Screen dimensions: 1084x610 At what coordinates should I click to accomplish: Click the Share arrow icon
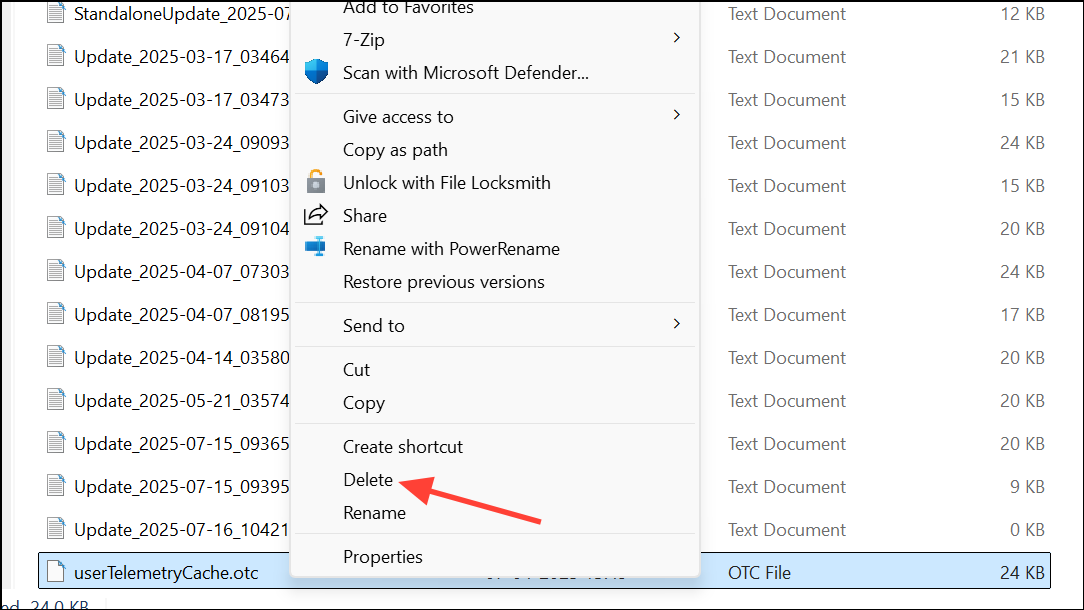316,215
